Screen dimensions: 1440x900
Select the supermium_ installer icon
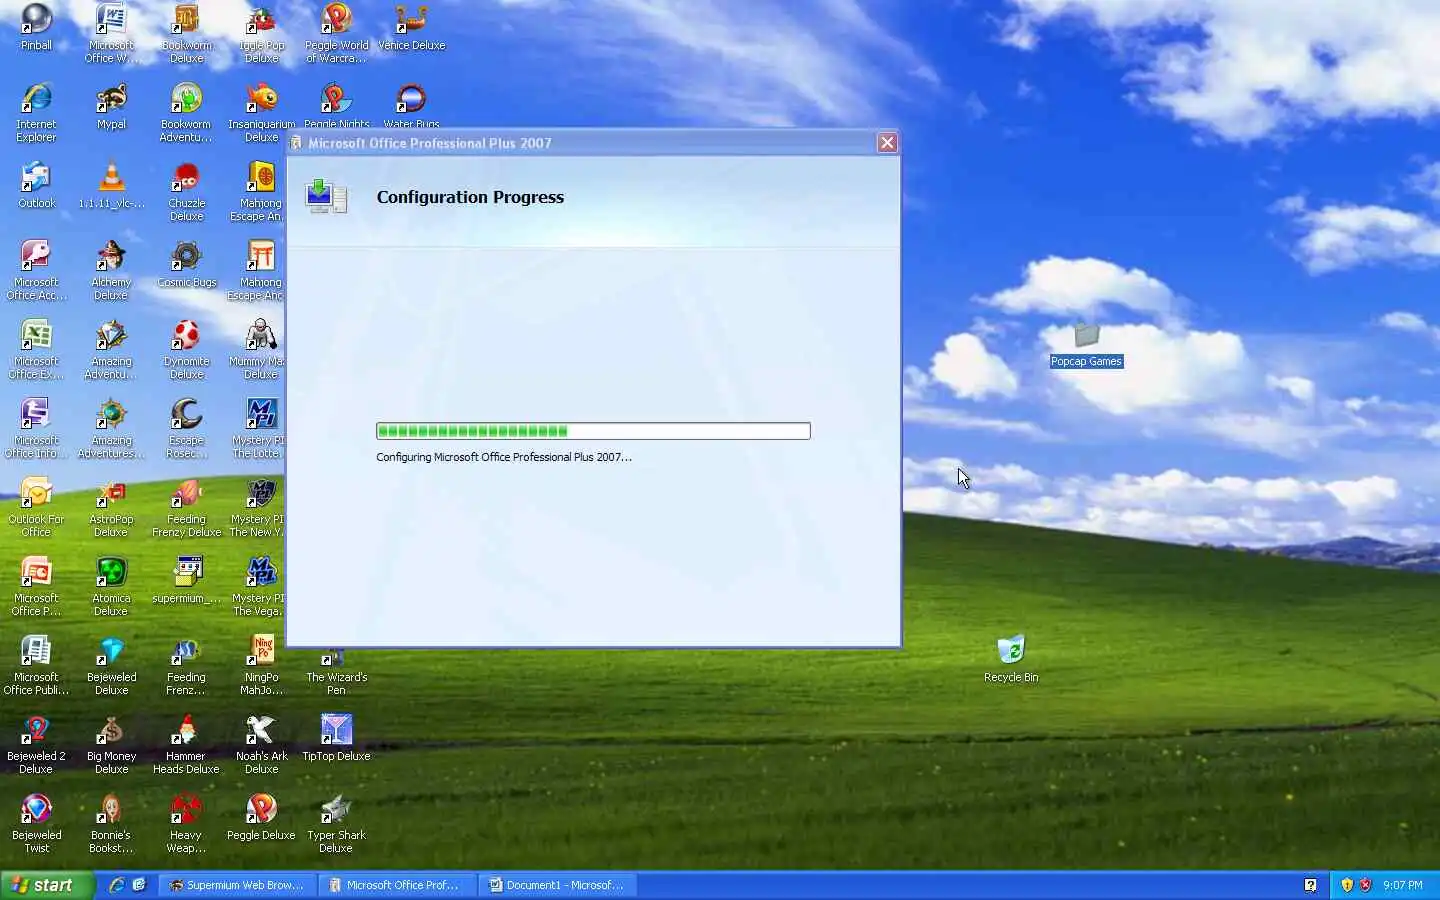tap(186, 581)
